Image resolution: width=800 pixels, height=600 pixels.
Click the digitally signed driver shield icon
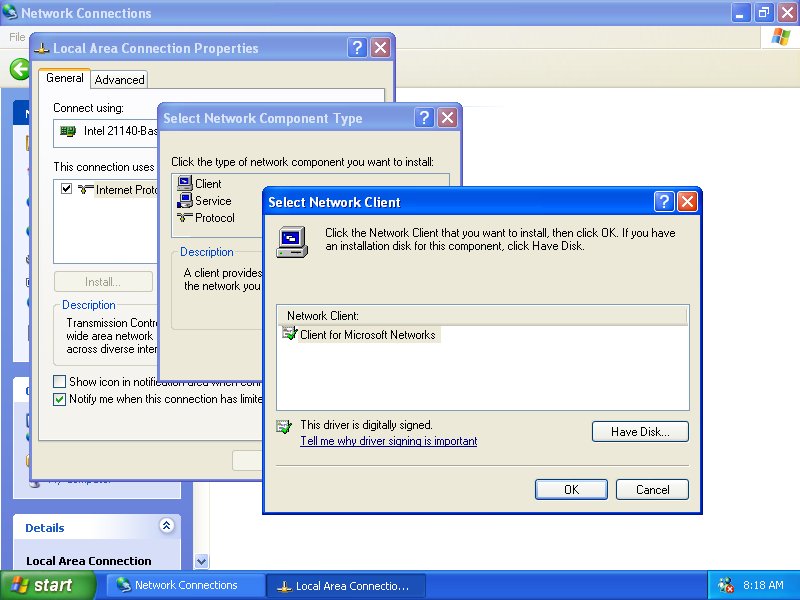tap(283, 424)
